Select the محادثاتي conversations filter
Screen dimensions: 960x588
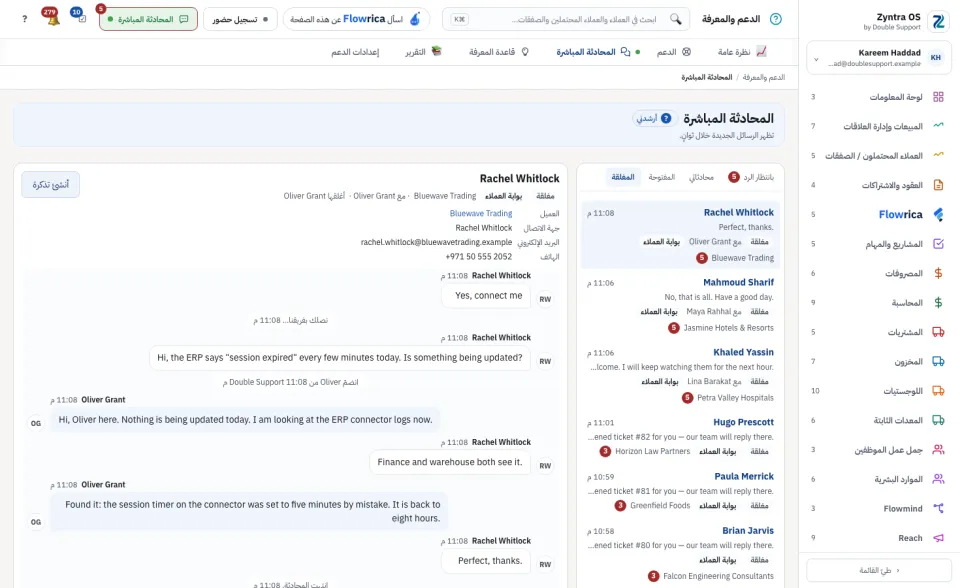[701, 177]
